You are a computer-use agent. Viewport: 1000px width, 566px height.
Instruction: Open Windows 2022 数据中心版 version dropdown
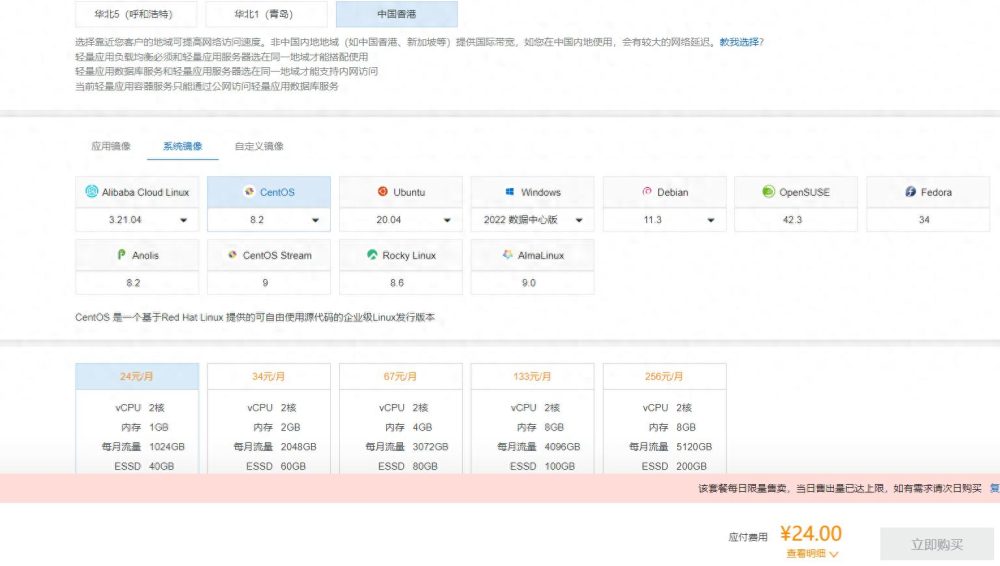click(533, 220)
